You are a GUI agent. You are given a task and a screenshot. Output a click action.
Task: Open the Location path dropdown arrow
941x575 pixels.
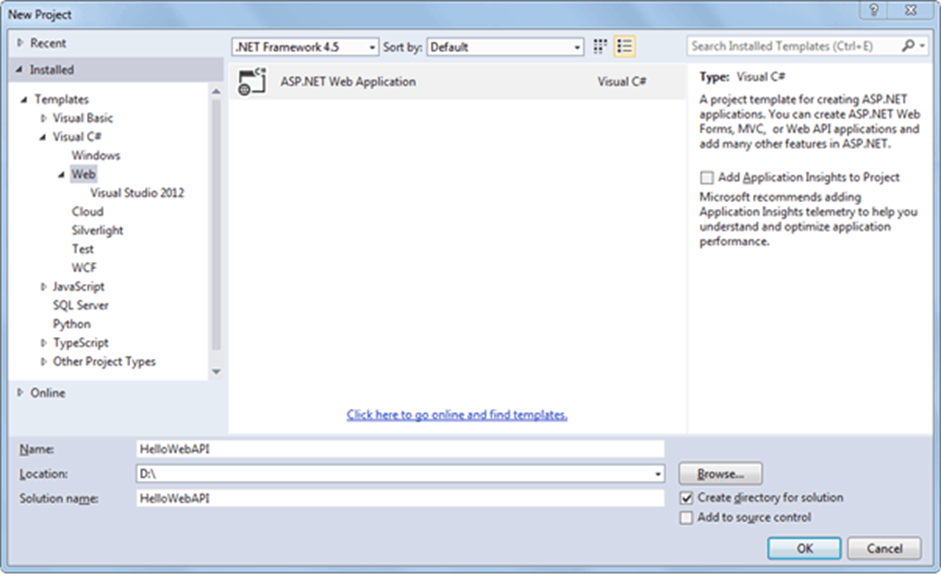(658, 474)
